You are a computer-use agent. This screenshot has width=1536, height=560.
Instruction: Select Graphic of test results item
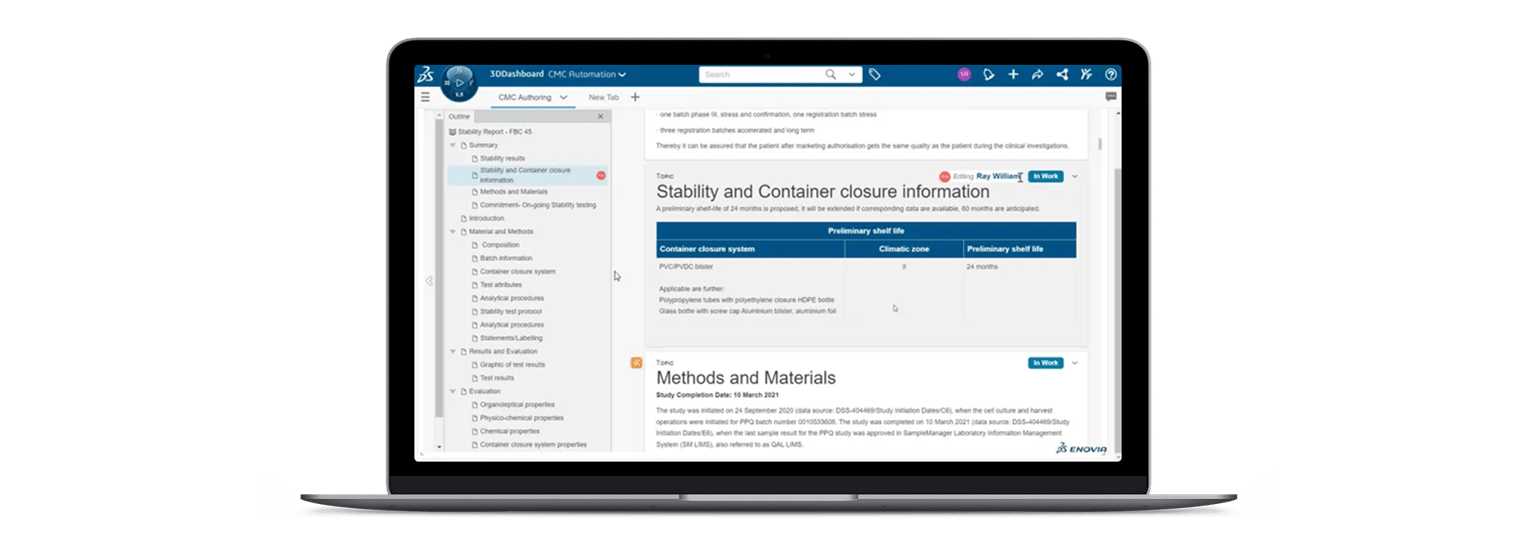tap(513, 365)
